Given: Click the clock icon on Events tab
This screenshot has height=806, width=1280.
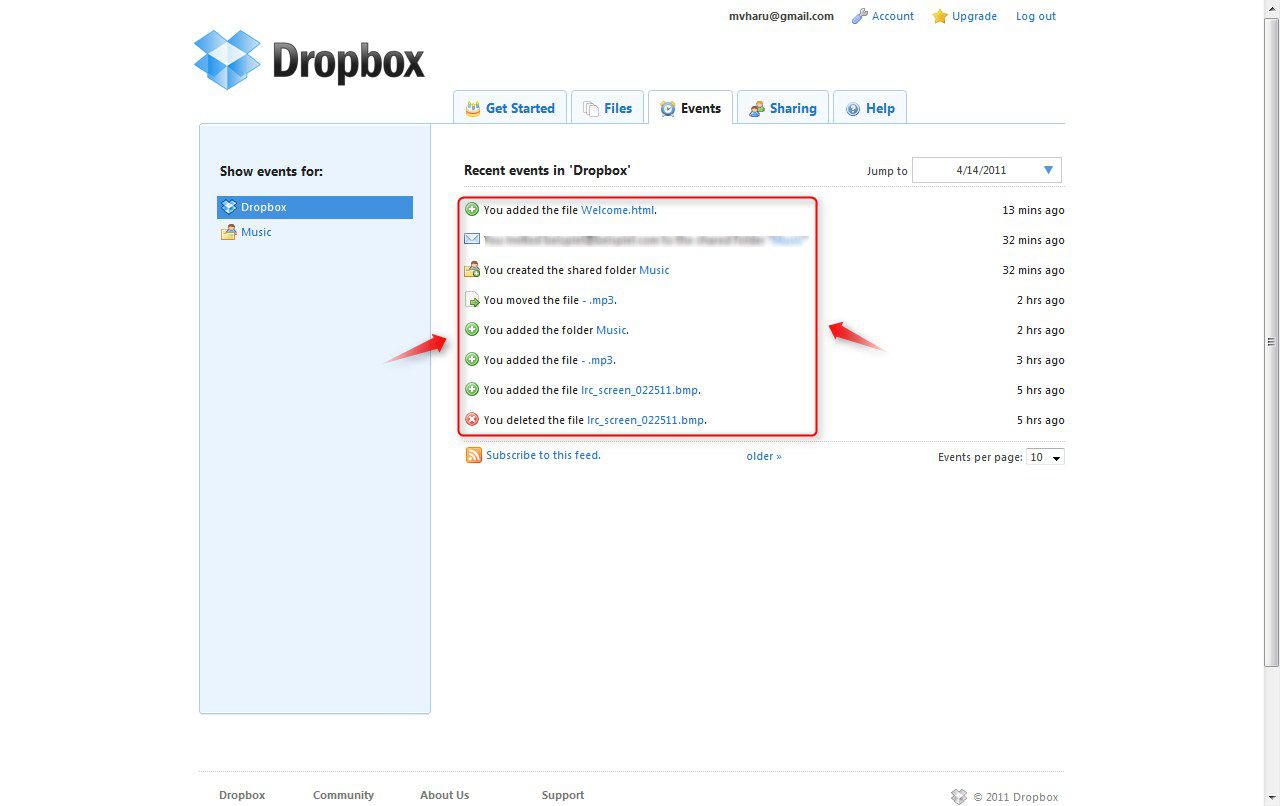Looking at the screenshot, I should coord(668,108).
